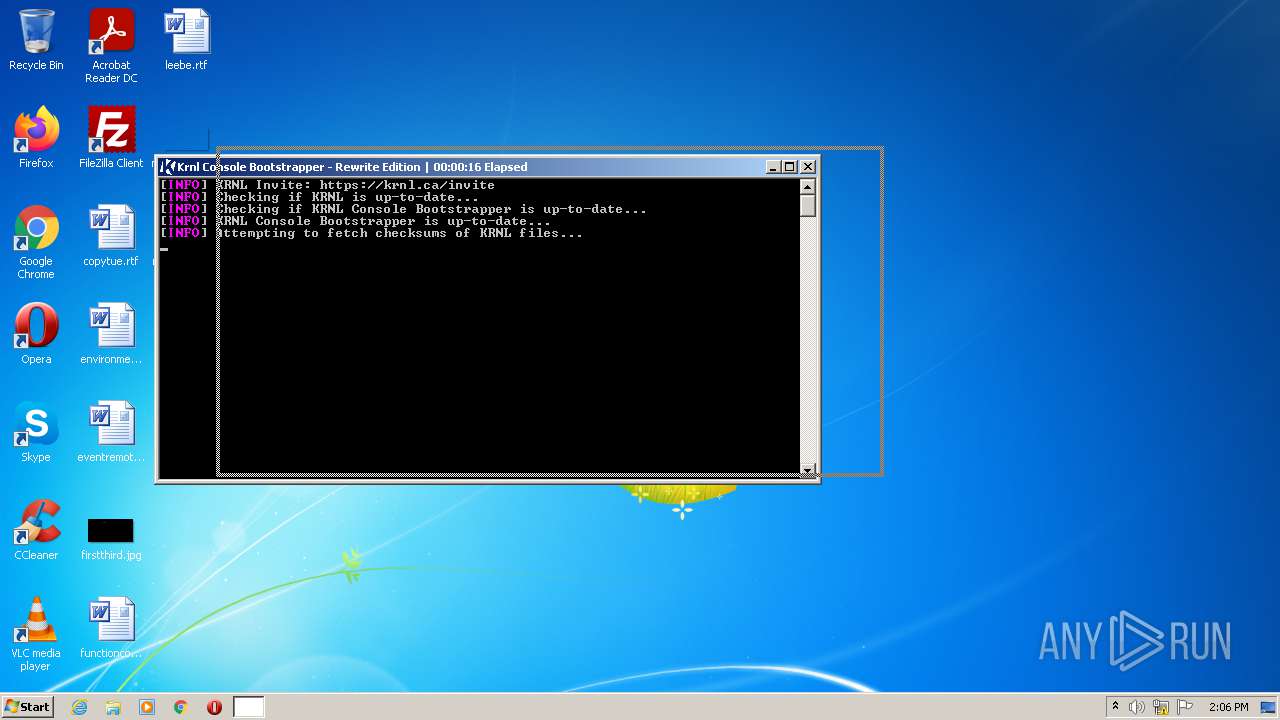Open Acrobat Reader DC shortcut
Screen dimensions: 1280x720
(111, 46)
